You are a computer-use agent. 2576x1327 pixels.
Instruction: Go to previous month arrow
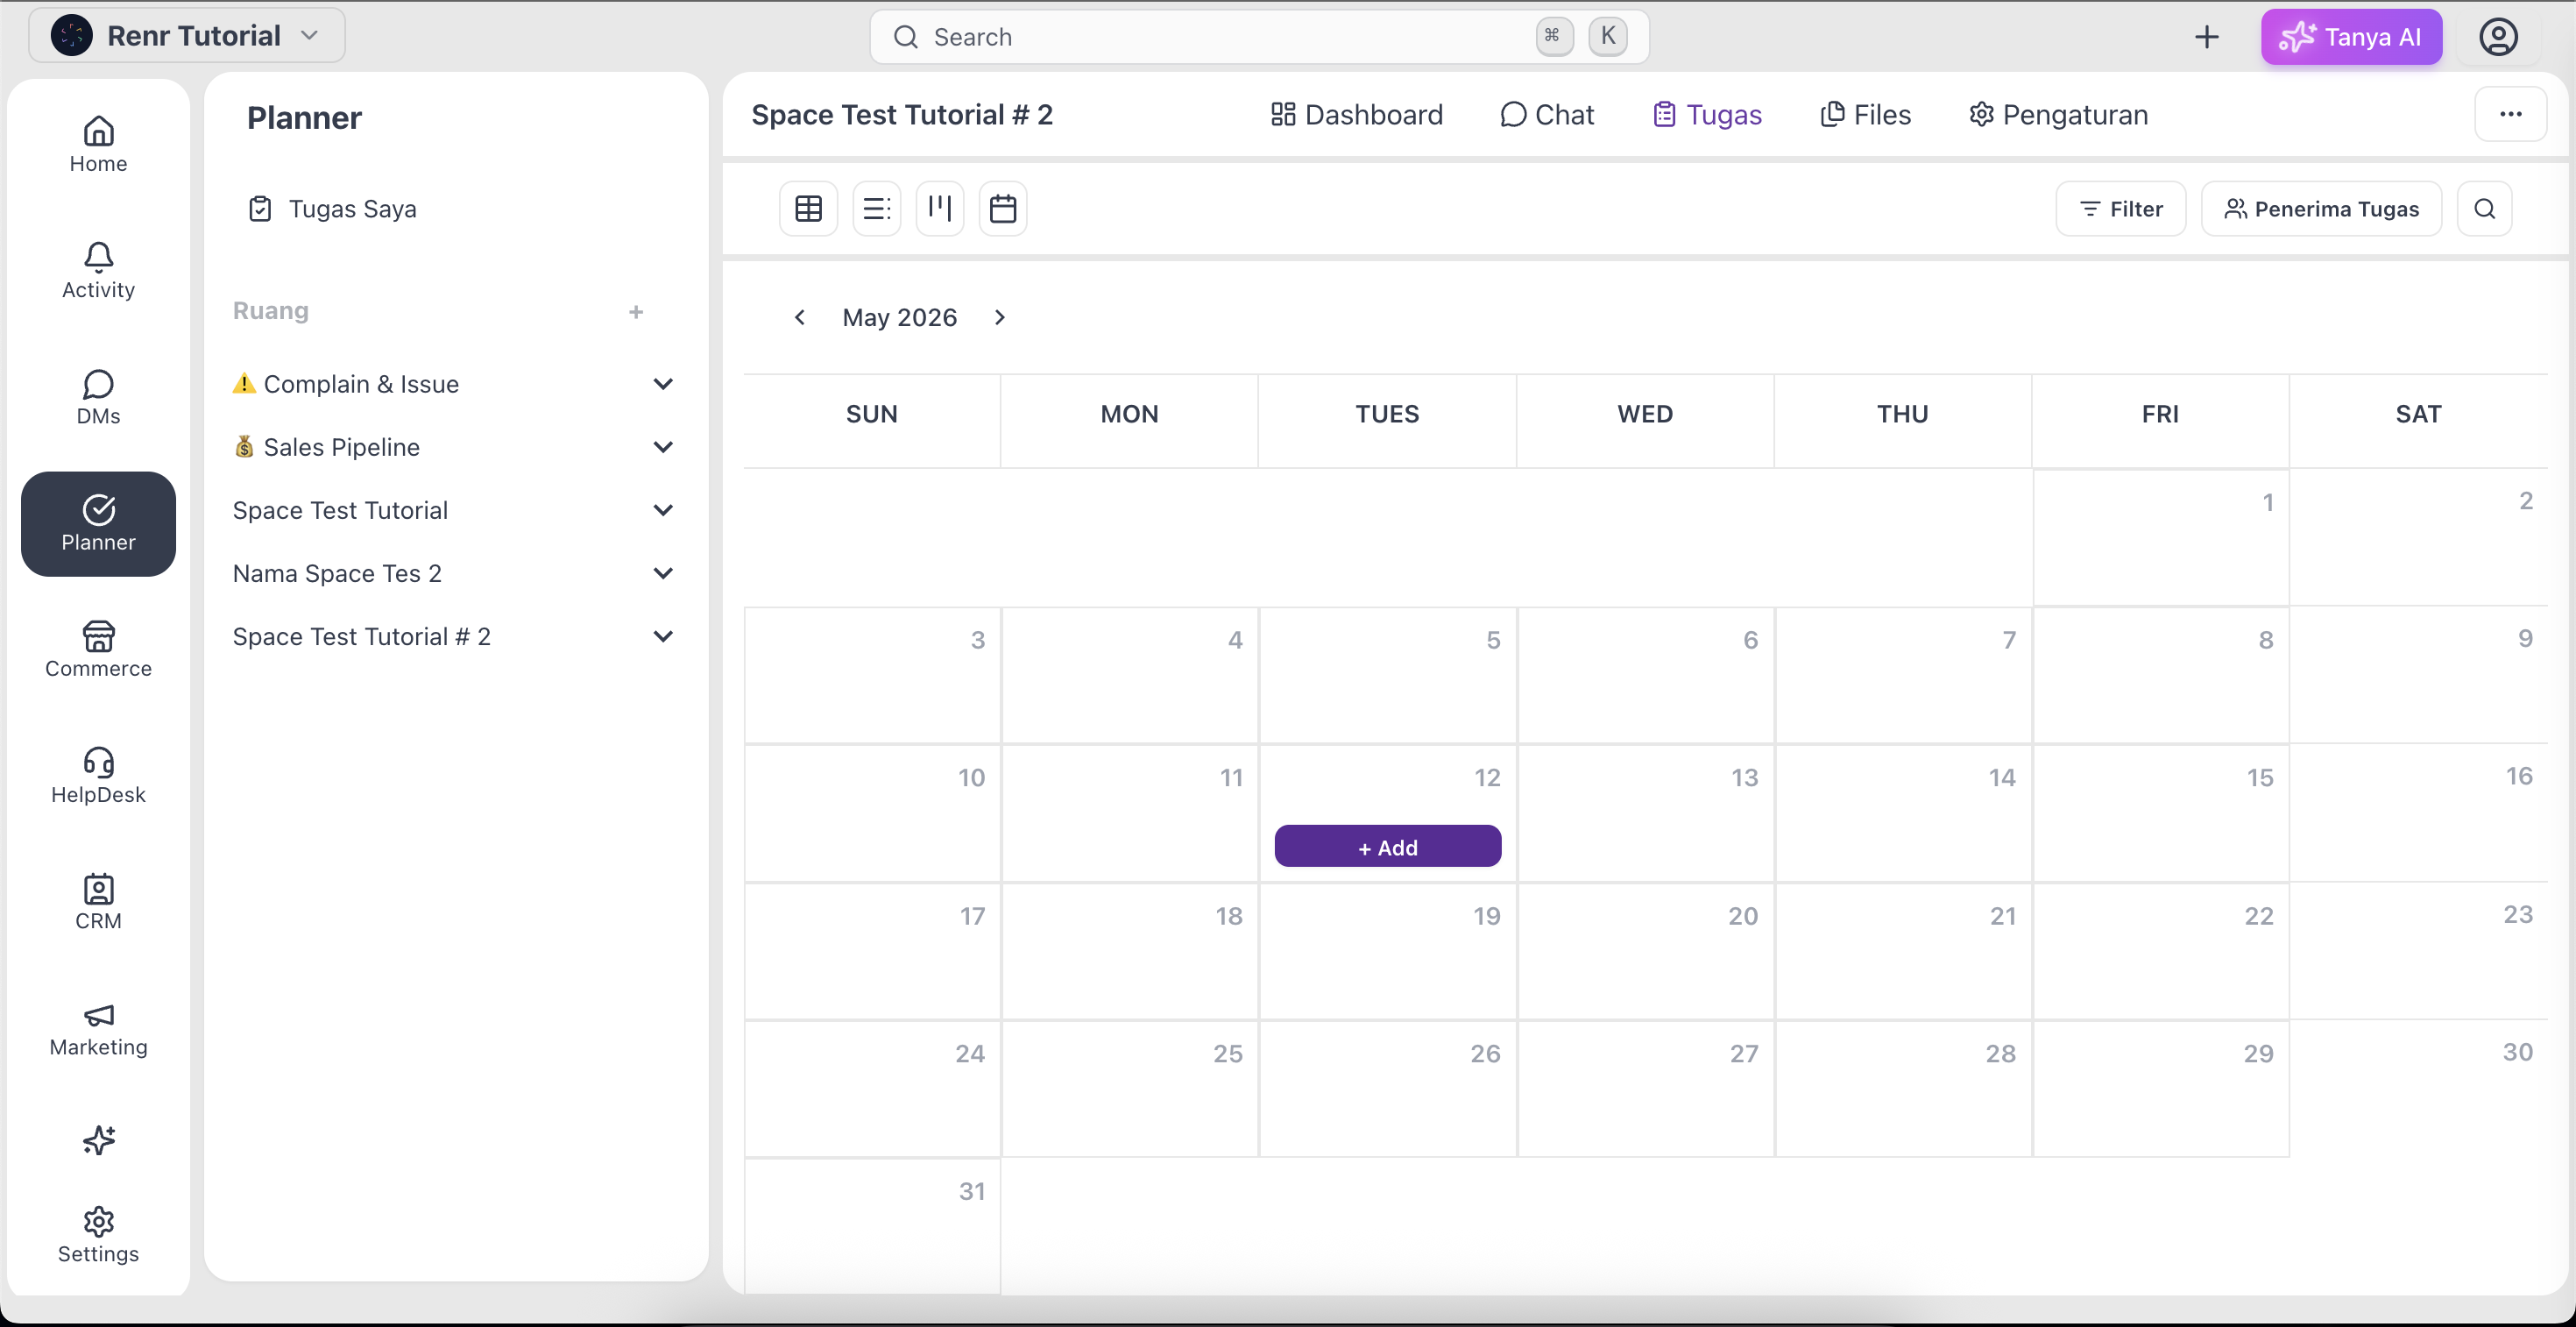[x=799, y=317]
